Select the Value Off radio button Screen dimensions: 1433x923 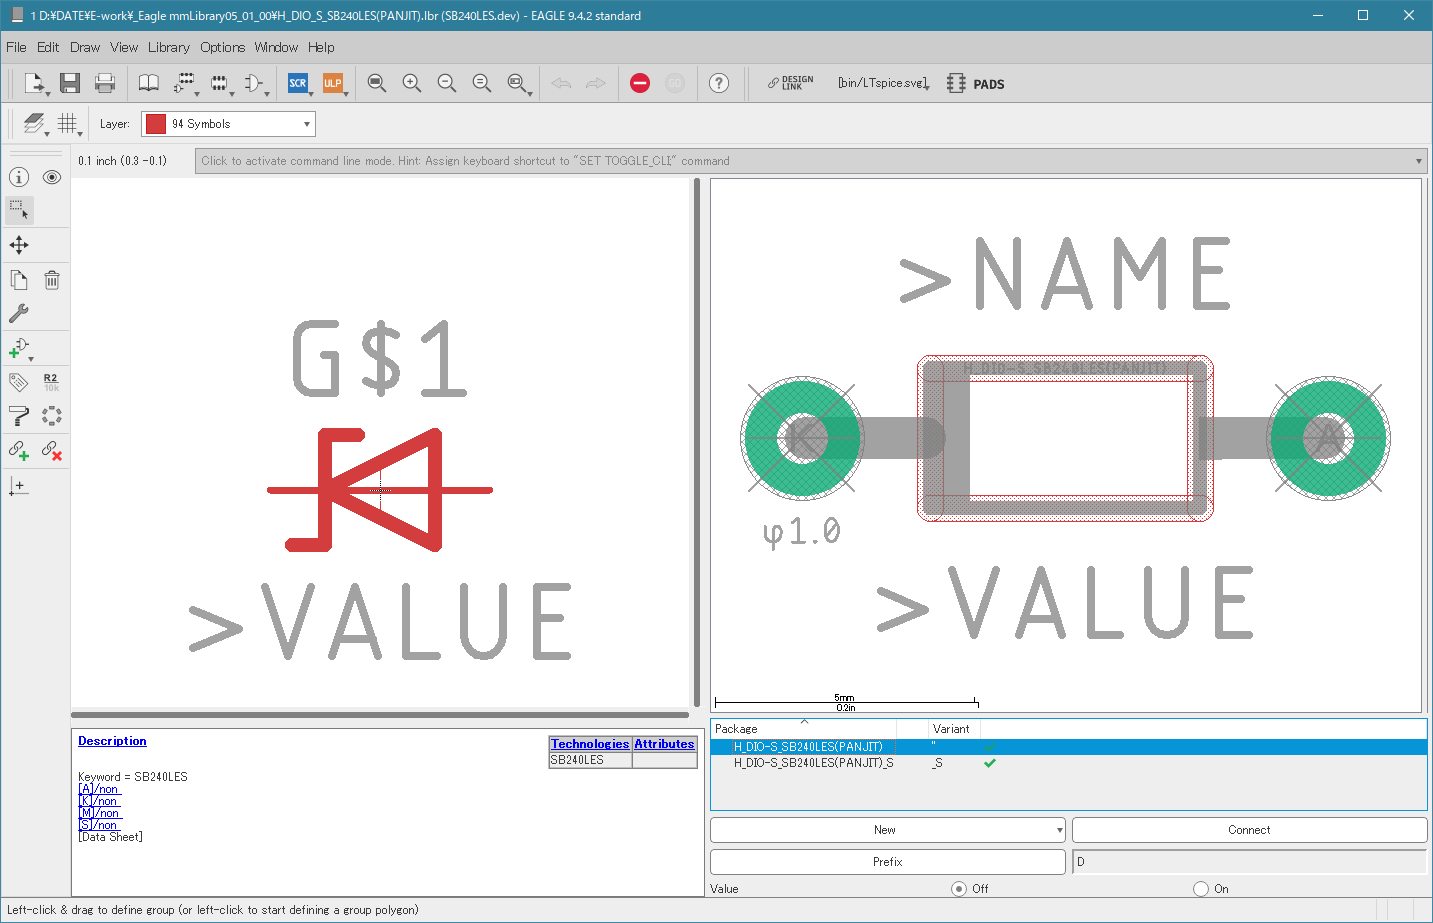[x=959, y=888]
